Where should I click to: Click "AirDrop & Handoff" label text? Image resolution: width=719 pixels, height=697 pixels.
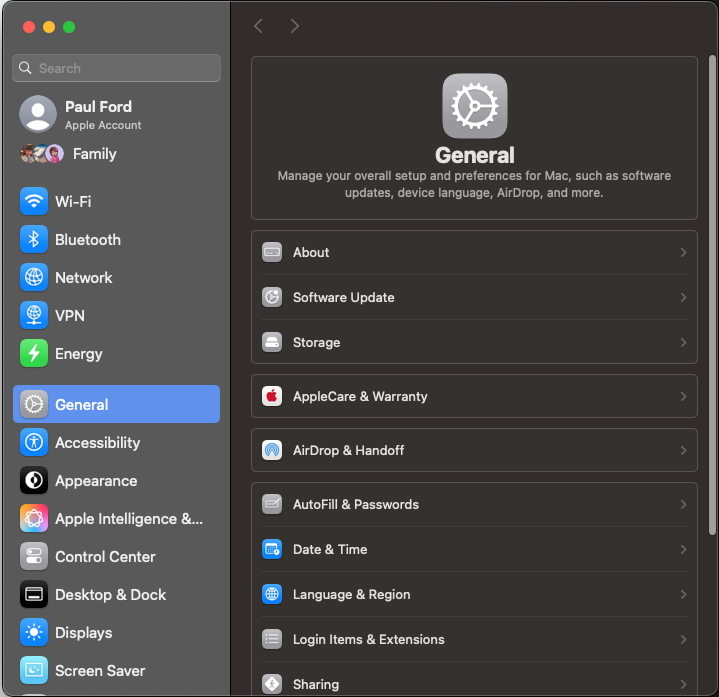tap(348, 451)
